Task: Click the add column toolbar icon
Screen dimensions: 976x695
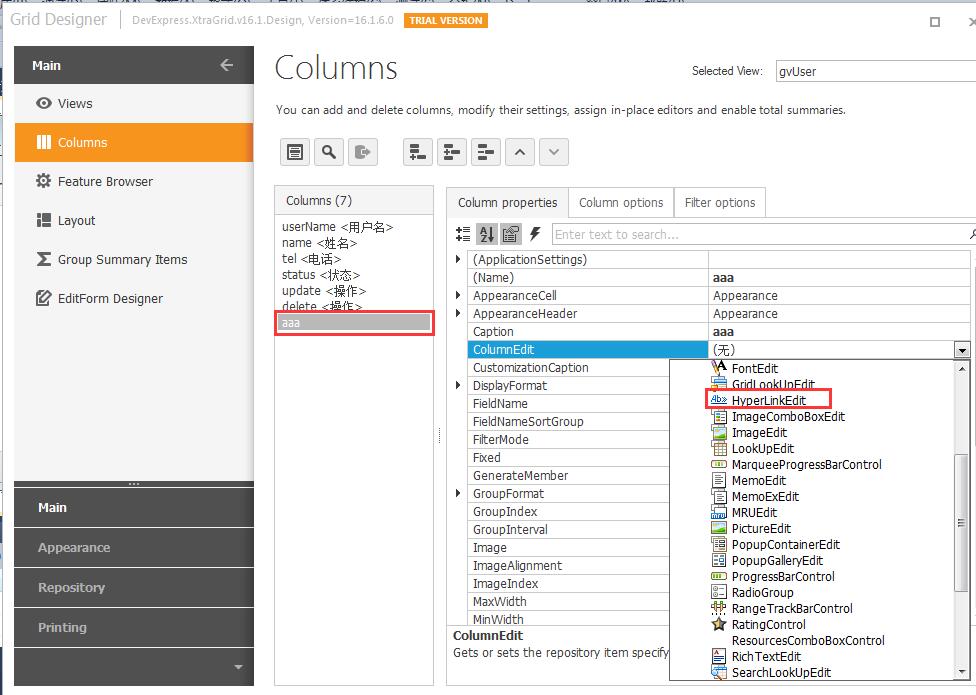Action: (418, 152)
